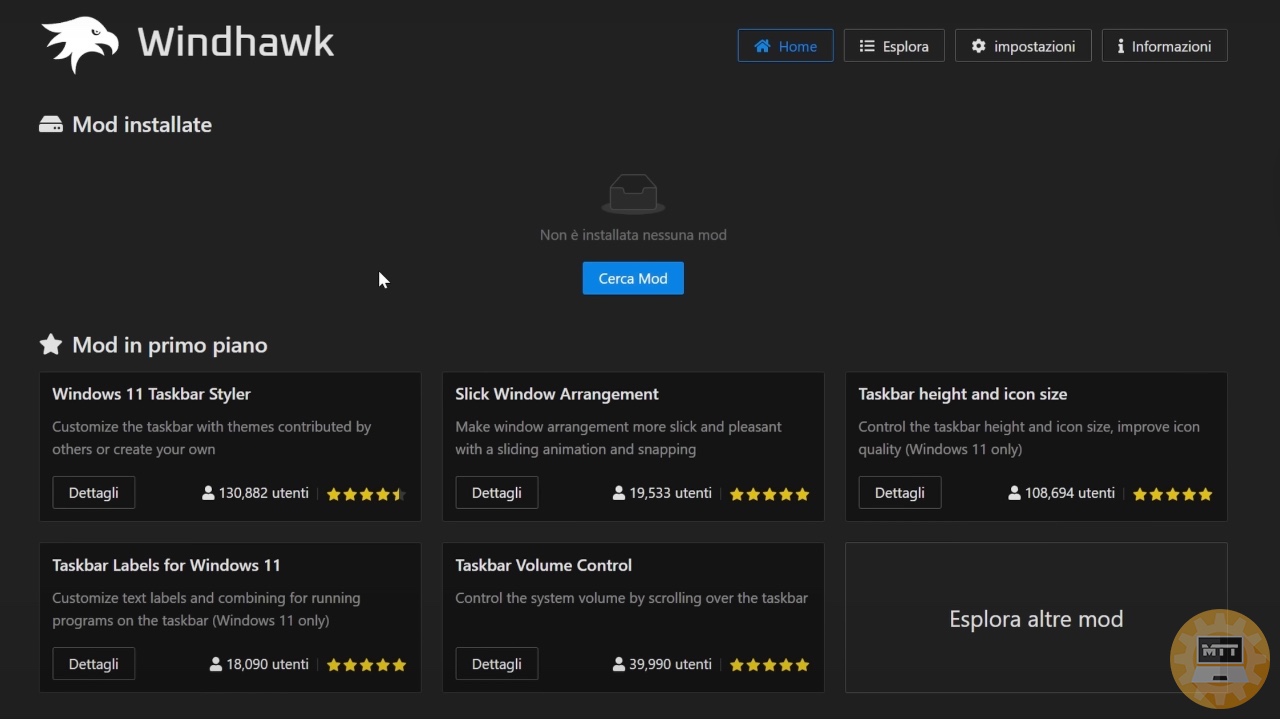Switch to the Esplora tab
This screenshot has width=1280, height=719.
click(x=894, y=46)
